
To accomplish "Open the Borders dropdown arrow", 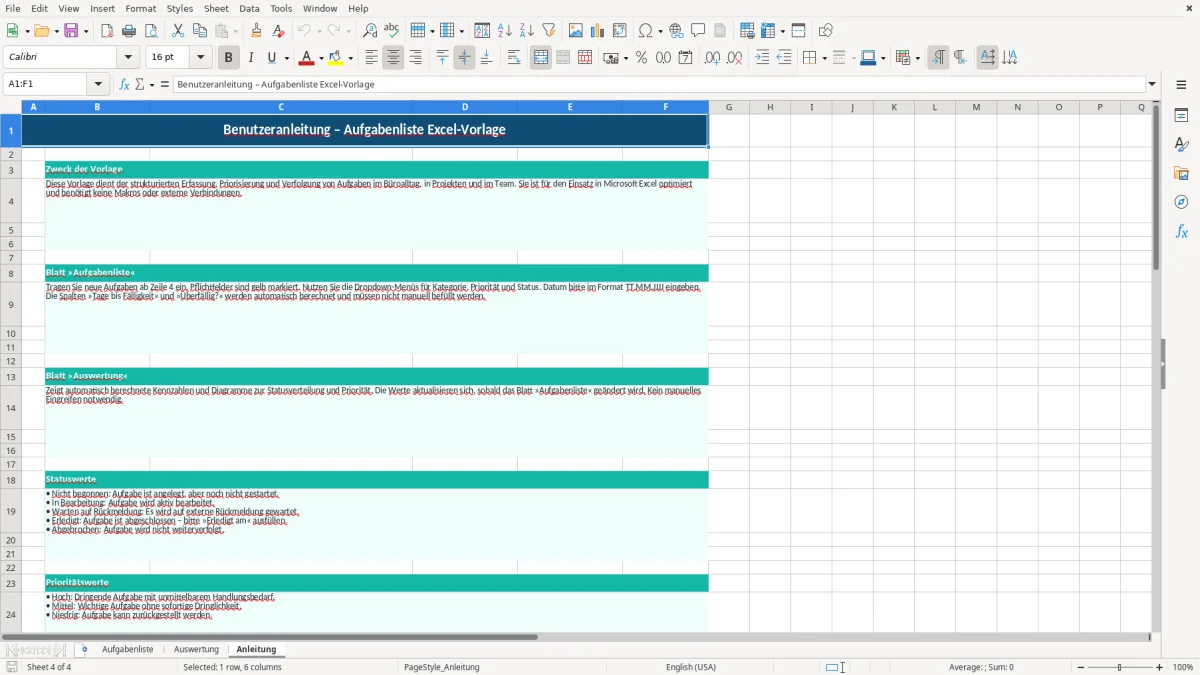I will tap(823, 58).
